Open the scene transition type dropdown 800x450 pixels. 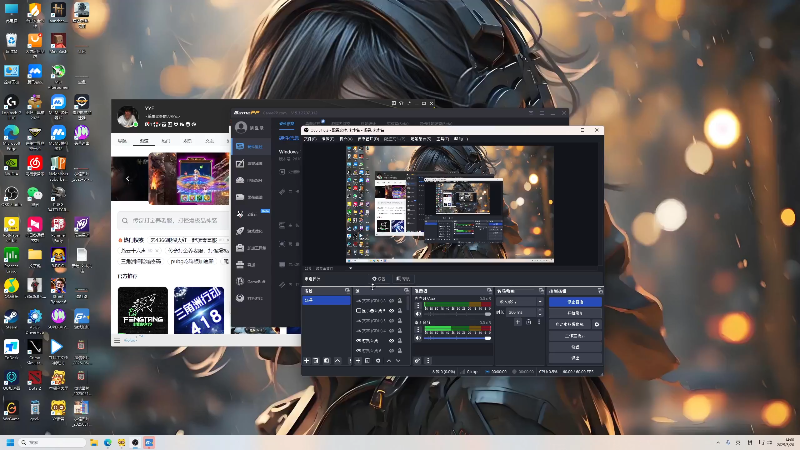(x=519, y=302)
